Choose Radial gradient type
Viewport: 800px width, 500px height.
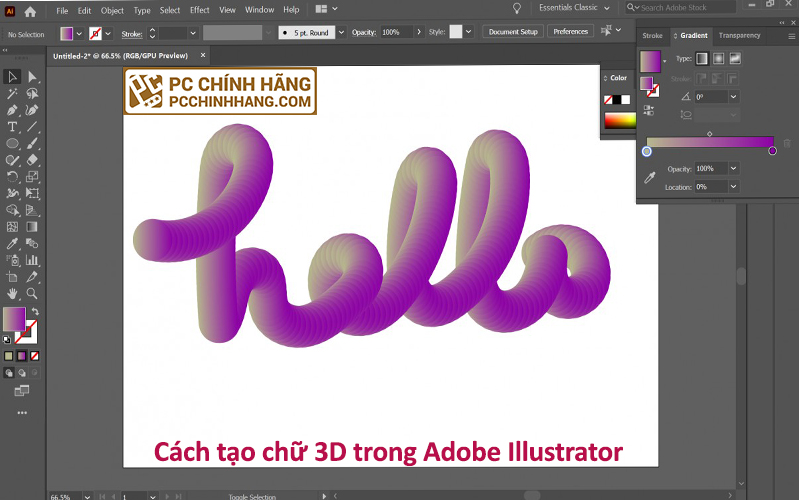(x=718, y=59)
